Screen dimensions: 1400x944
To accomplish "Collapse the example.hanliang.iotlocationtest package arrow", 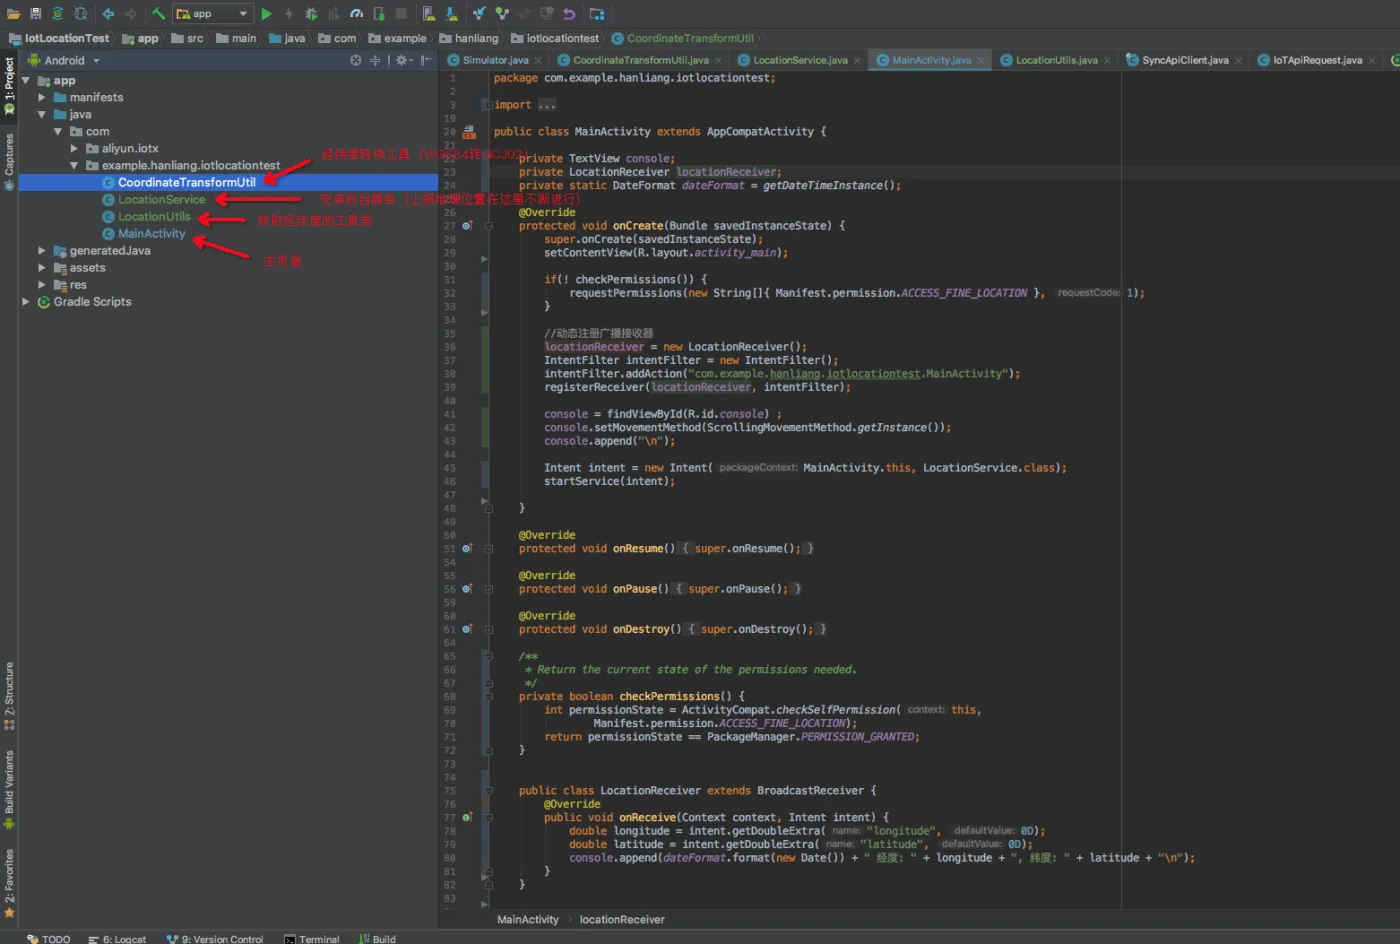I will click(74, 166).
